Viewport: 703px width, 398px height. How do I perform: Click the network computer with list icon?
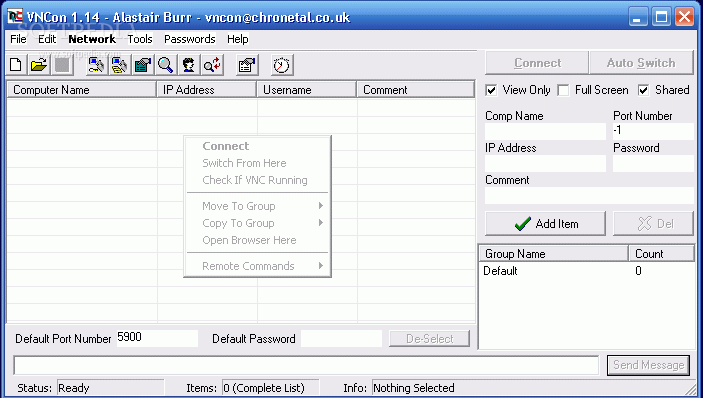pos(119,65)
